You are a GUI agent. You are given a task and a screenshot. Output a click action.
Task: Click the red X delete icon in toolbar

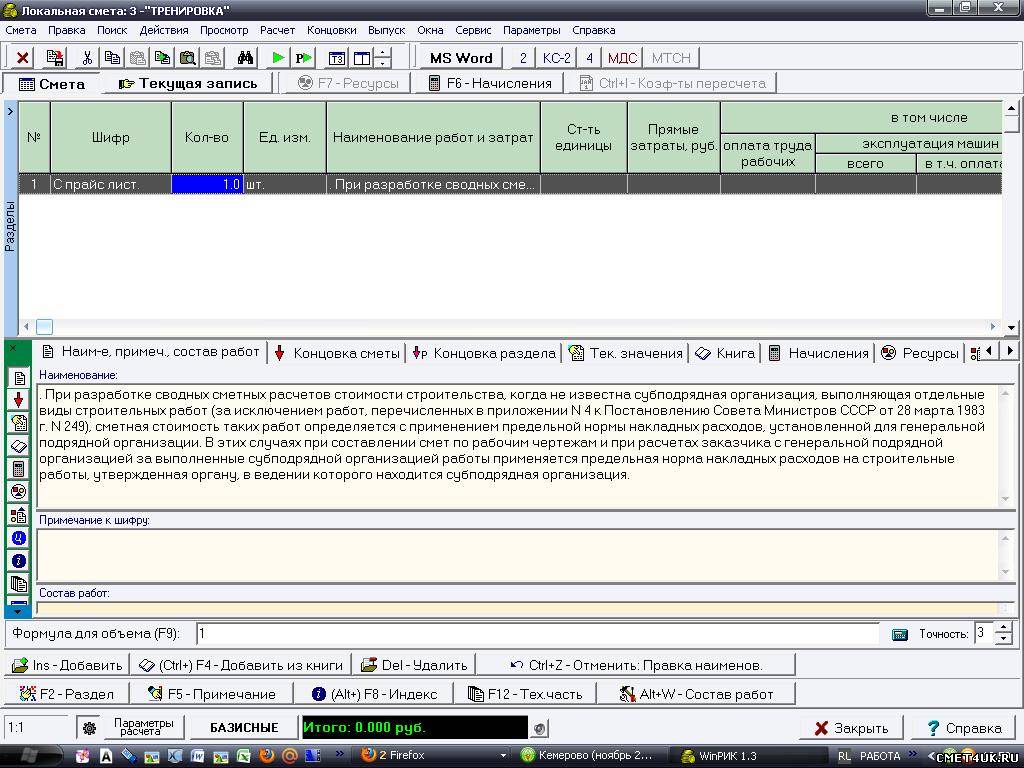coord(22,58)
